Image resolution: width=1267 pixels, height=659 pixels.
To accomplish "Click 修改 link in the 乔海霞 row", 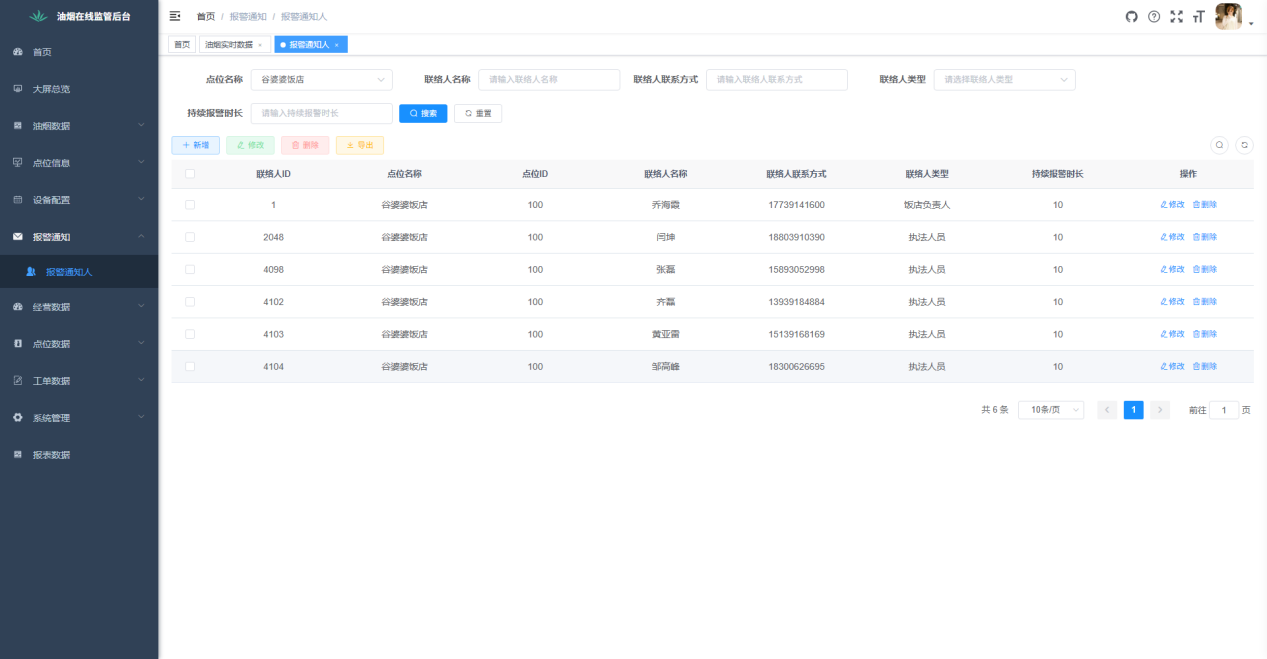I will pos(1172,205).
